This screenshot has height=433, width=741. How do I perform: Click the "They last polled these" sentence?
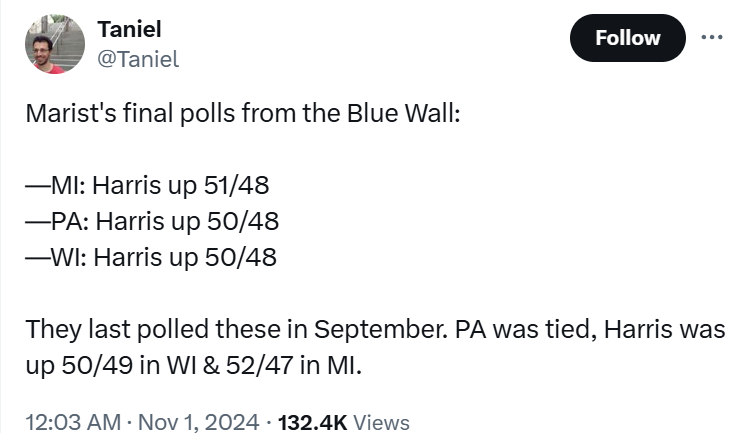coord(375,347)
